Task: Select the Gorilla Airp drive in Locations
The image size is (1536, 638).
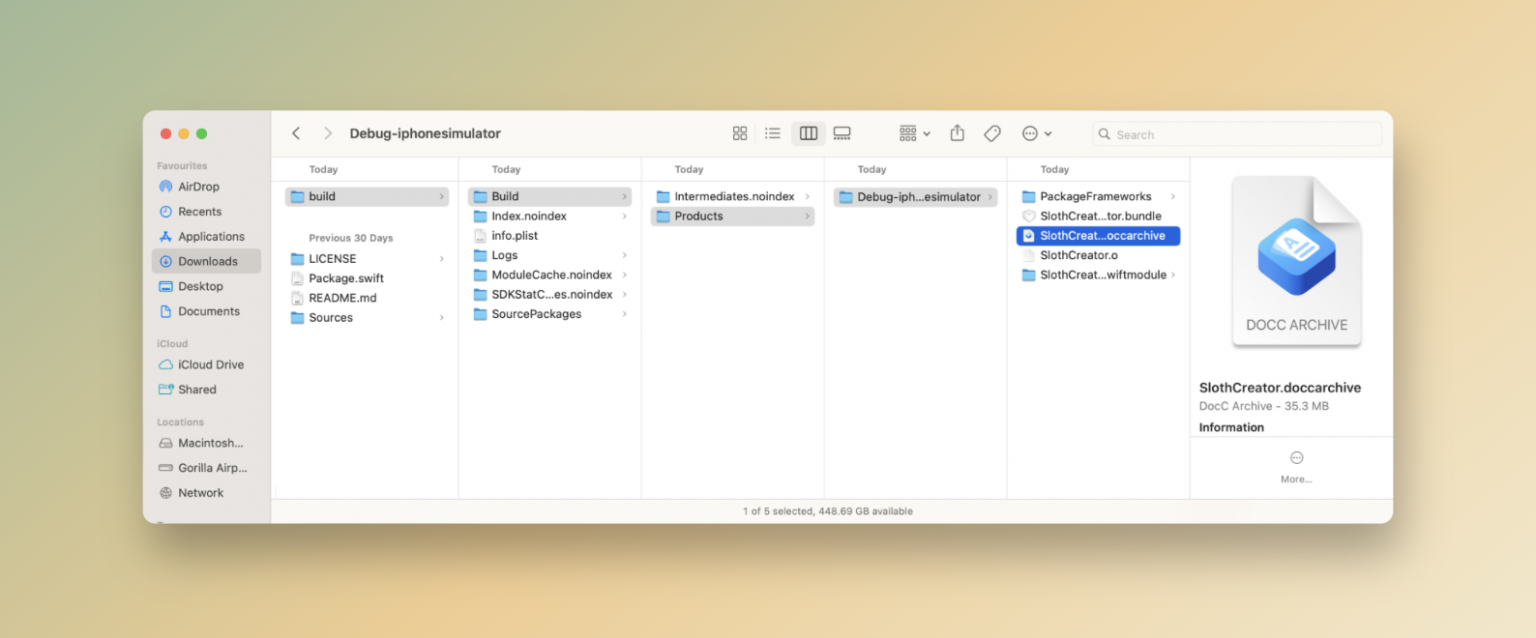Action: 210,467
